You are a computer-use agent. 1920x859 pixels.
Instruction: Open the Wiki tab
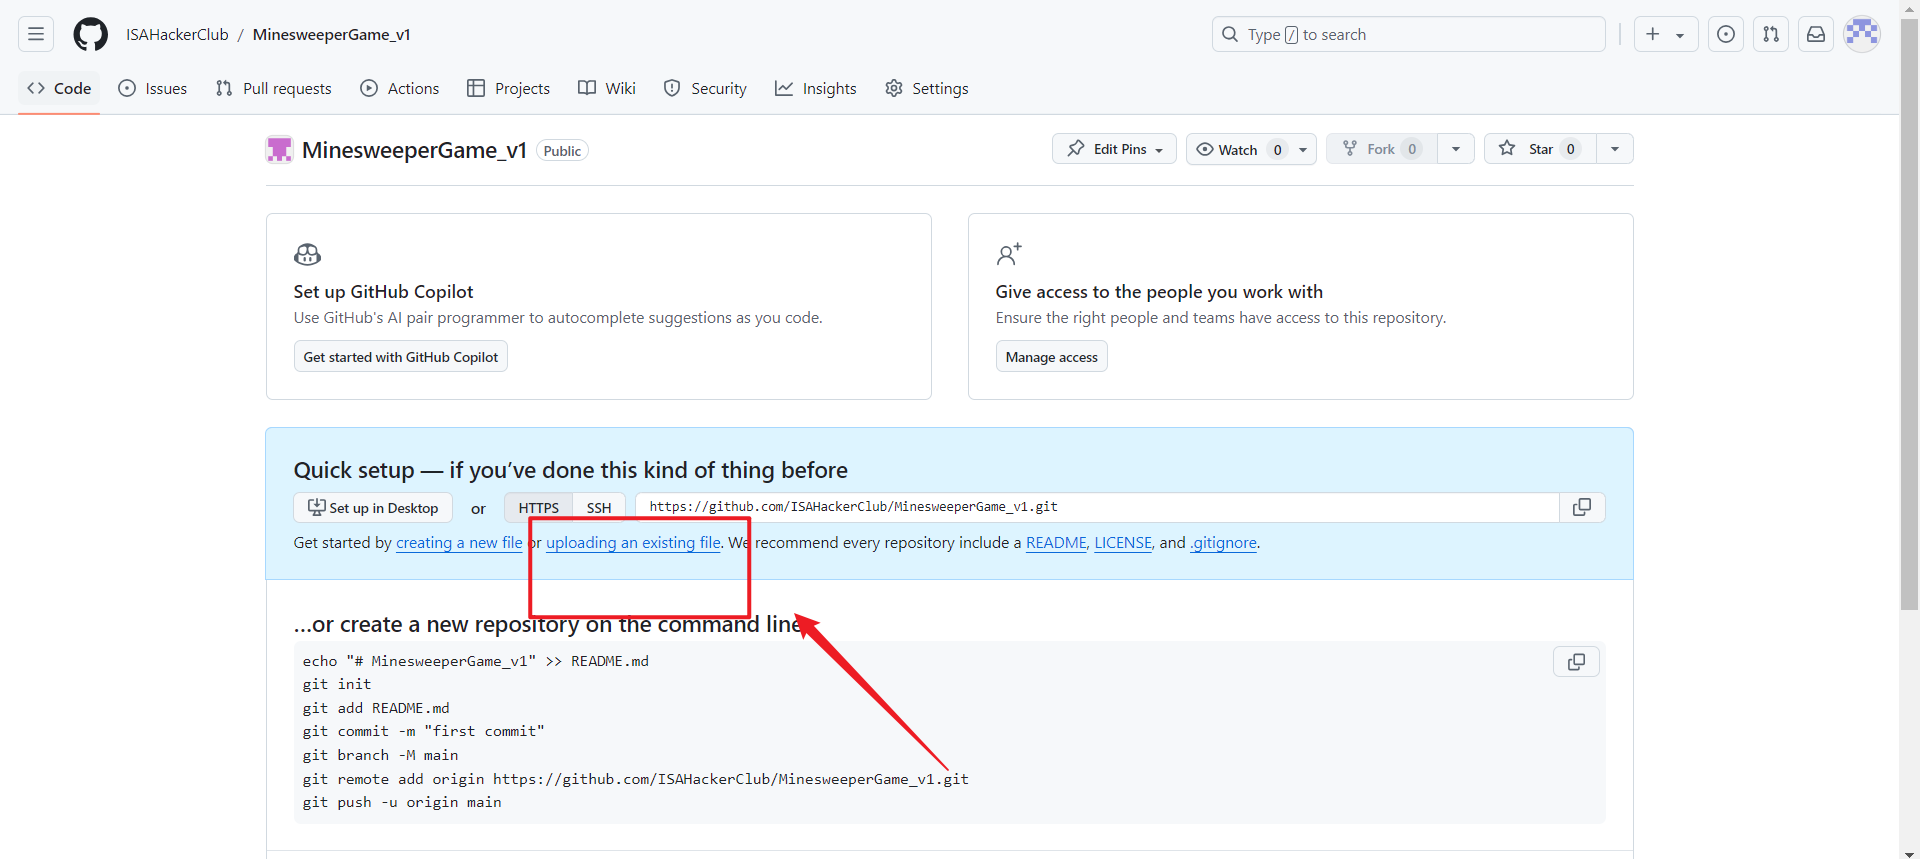(x=607, y=88)
